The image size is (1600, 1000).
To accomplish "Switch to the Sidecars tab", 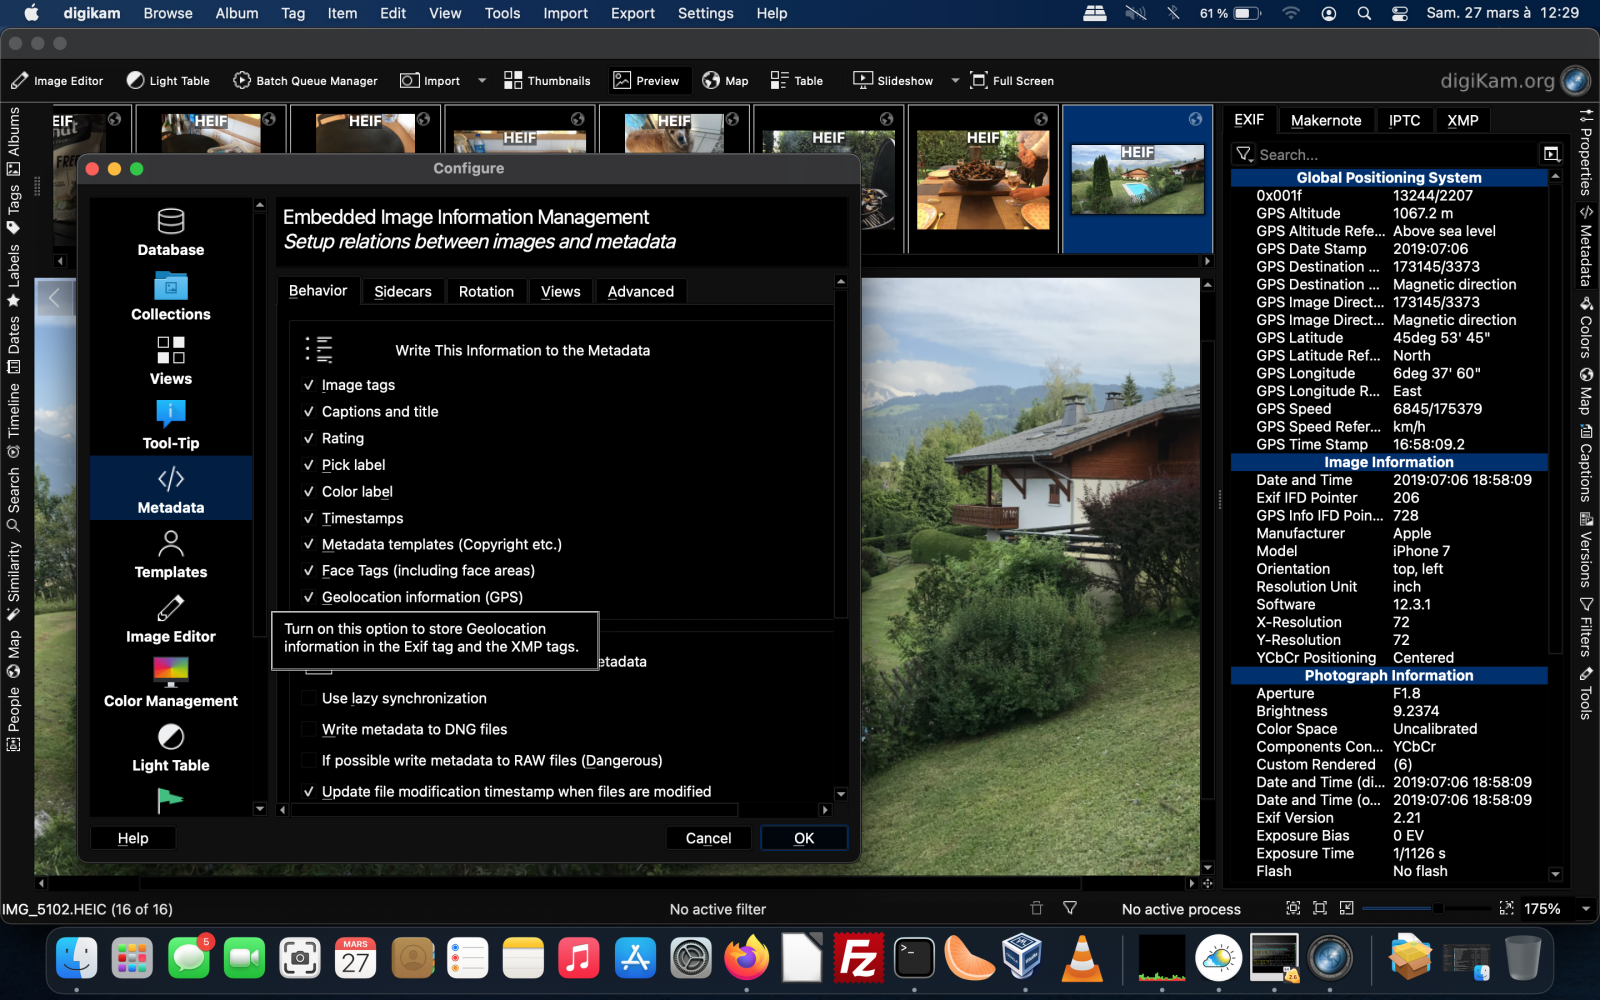I will (x=403, y=291).
